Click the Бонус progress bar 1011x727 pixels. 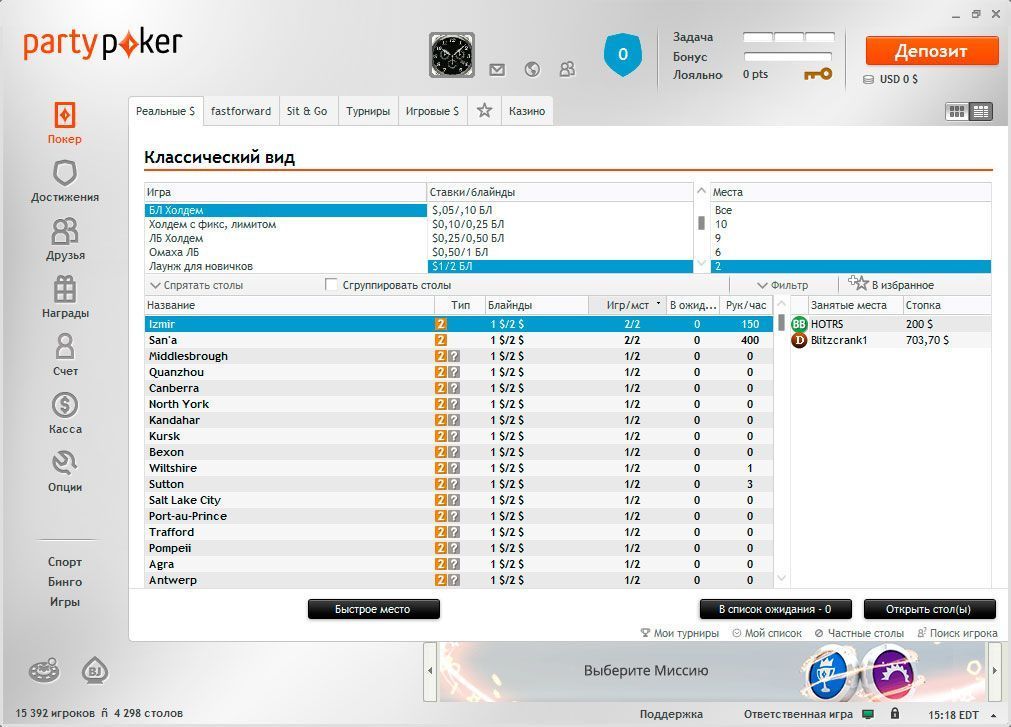point(788,56)
